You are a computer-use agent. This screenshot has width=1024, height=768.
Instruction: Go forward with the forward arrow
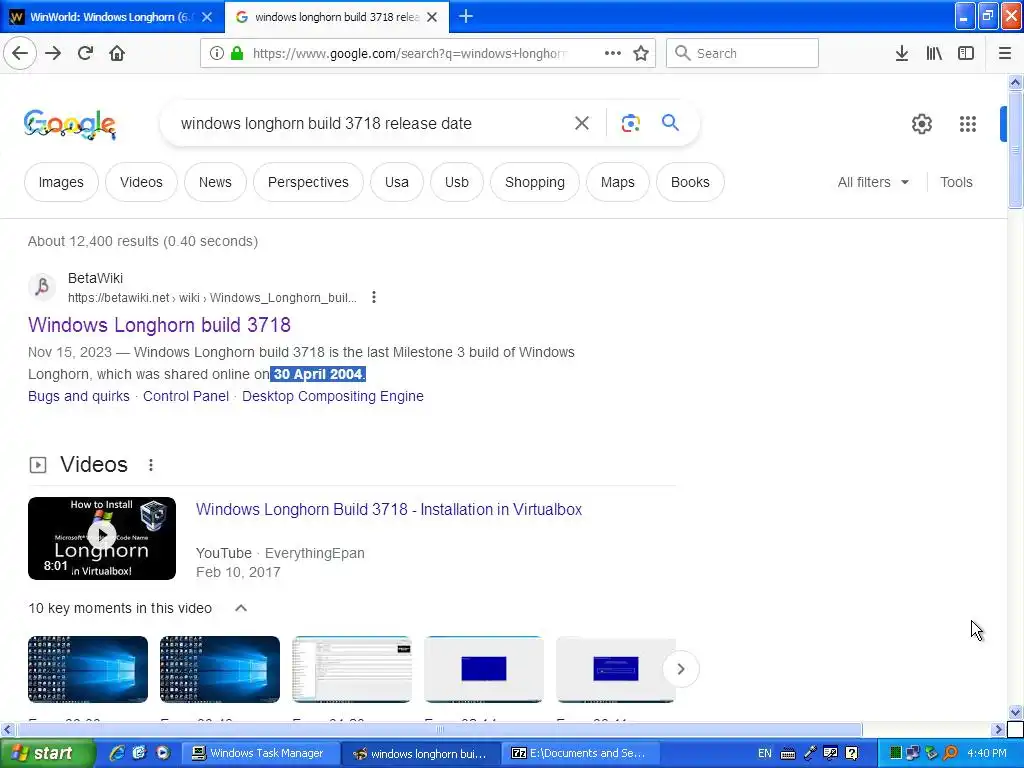[54, 53]
